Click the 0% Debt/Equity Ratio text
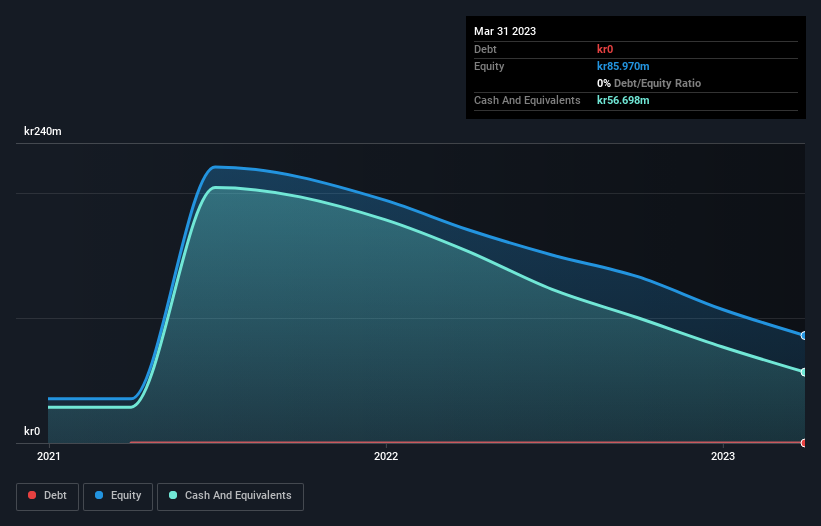Image resolution: width=821 pixels, height=526 pixels. [x=649, y=83]
